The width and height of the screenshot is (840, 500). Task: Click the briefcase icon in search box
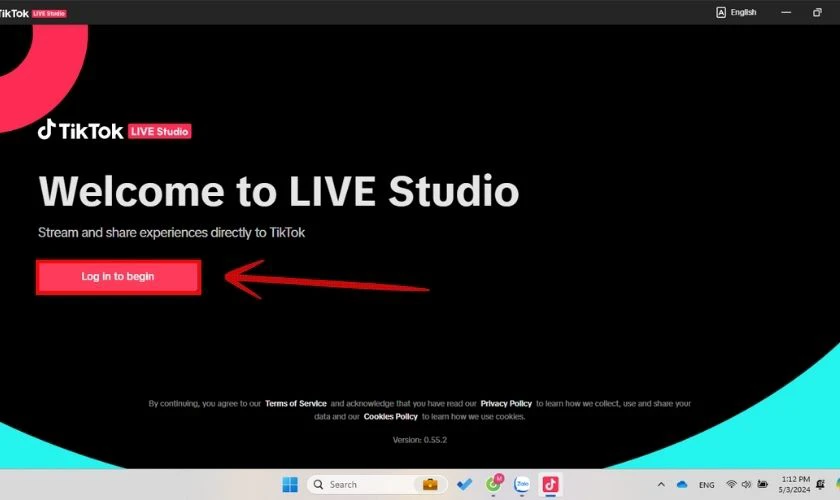click(430, 484)
